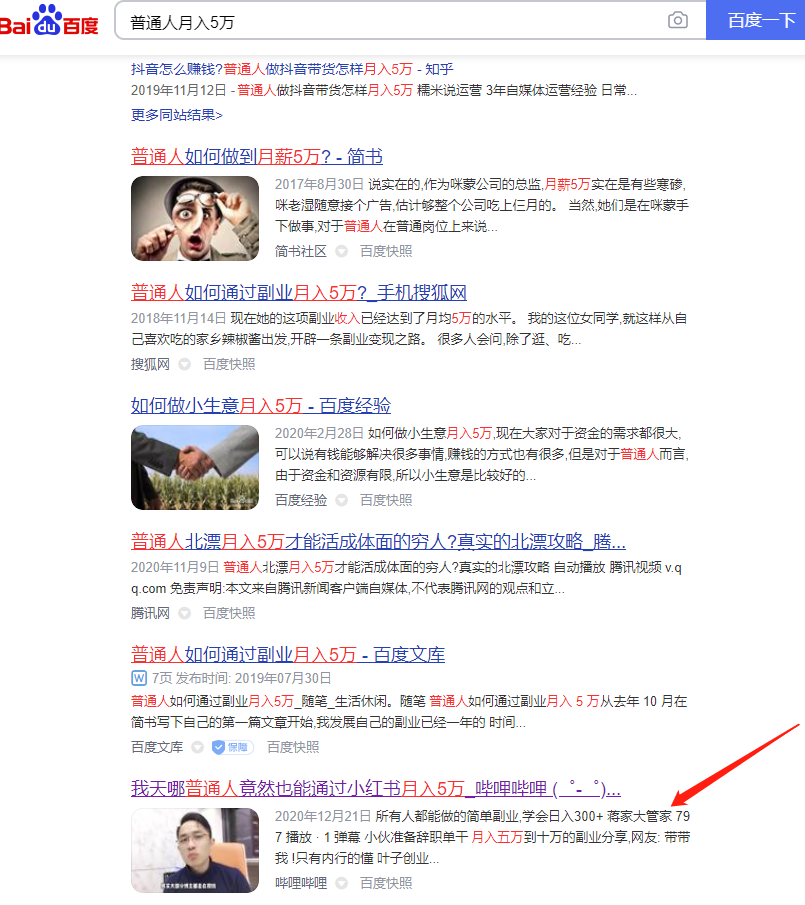Open 百度快照 for 百度文库 result
805x905 pixels.
(x=293, y=747)
